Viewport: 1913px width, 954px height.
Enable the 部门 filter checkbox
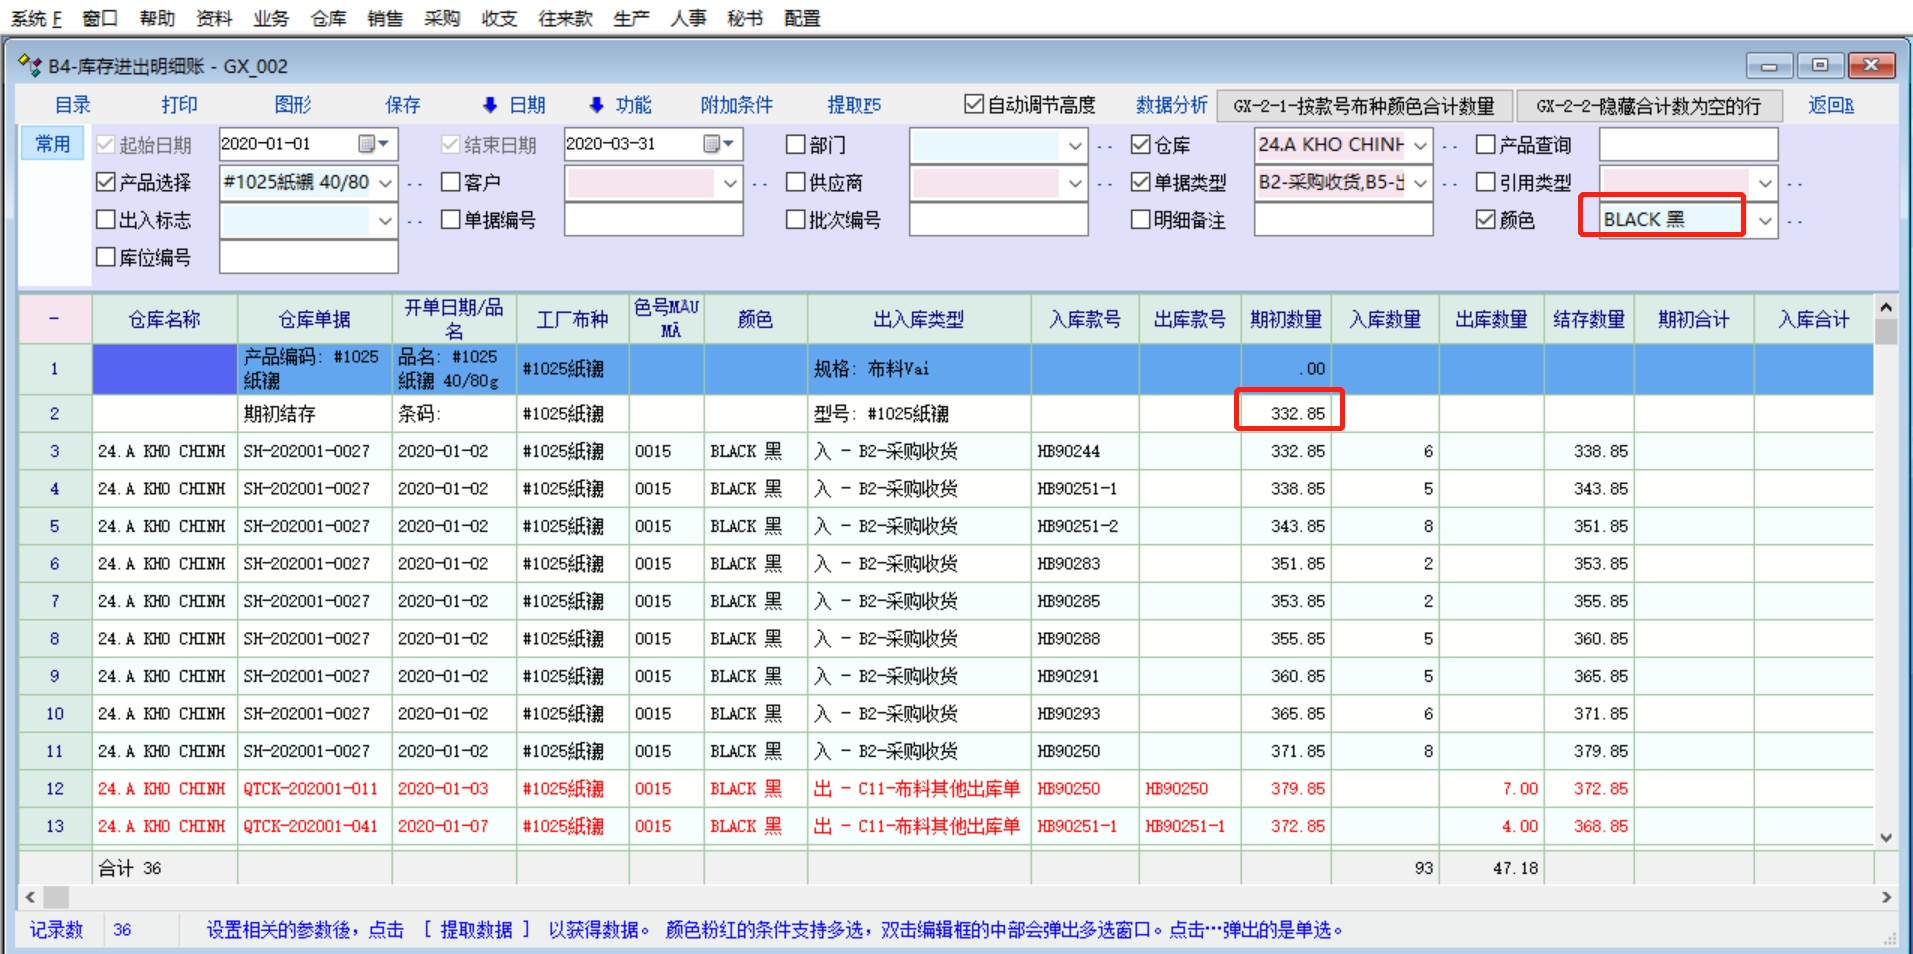tap(796, 145)
